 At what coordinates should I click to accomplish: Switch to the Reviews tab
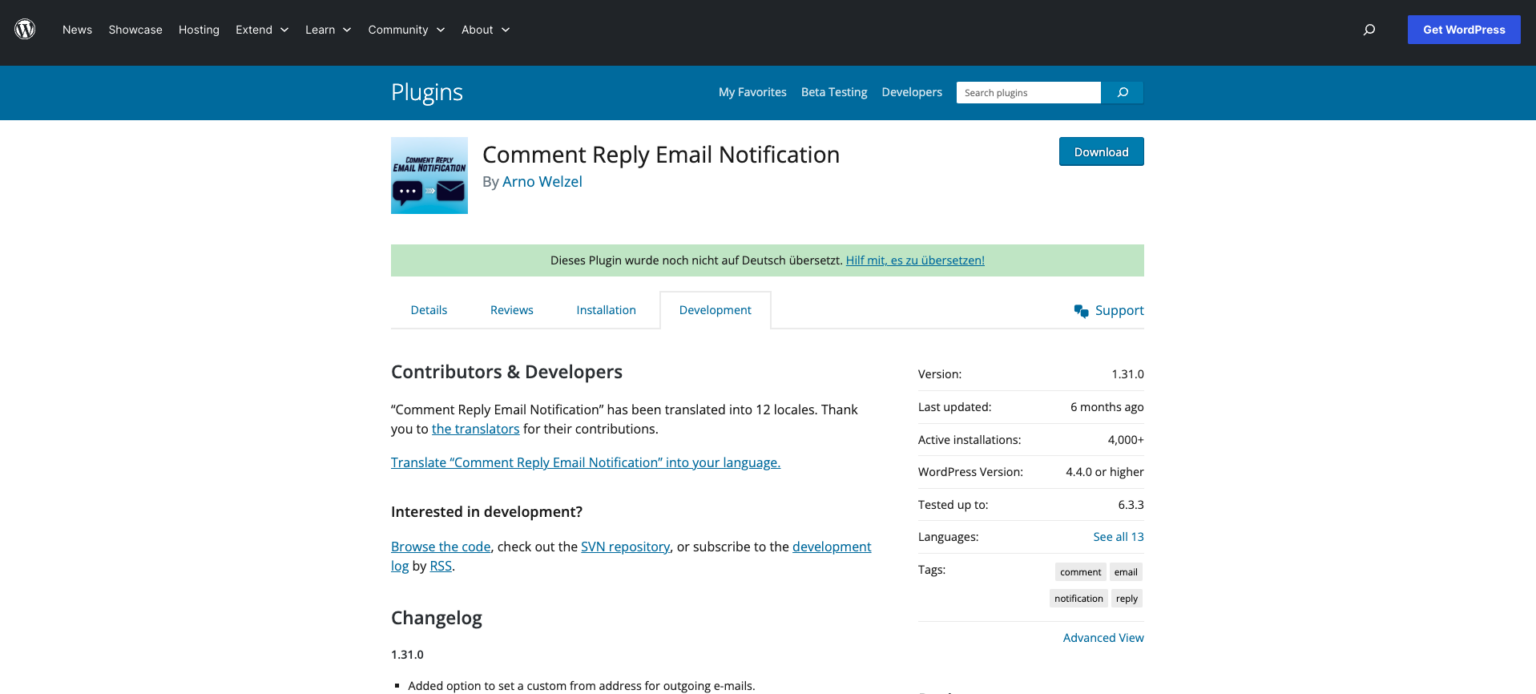point(511,310)
